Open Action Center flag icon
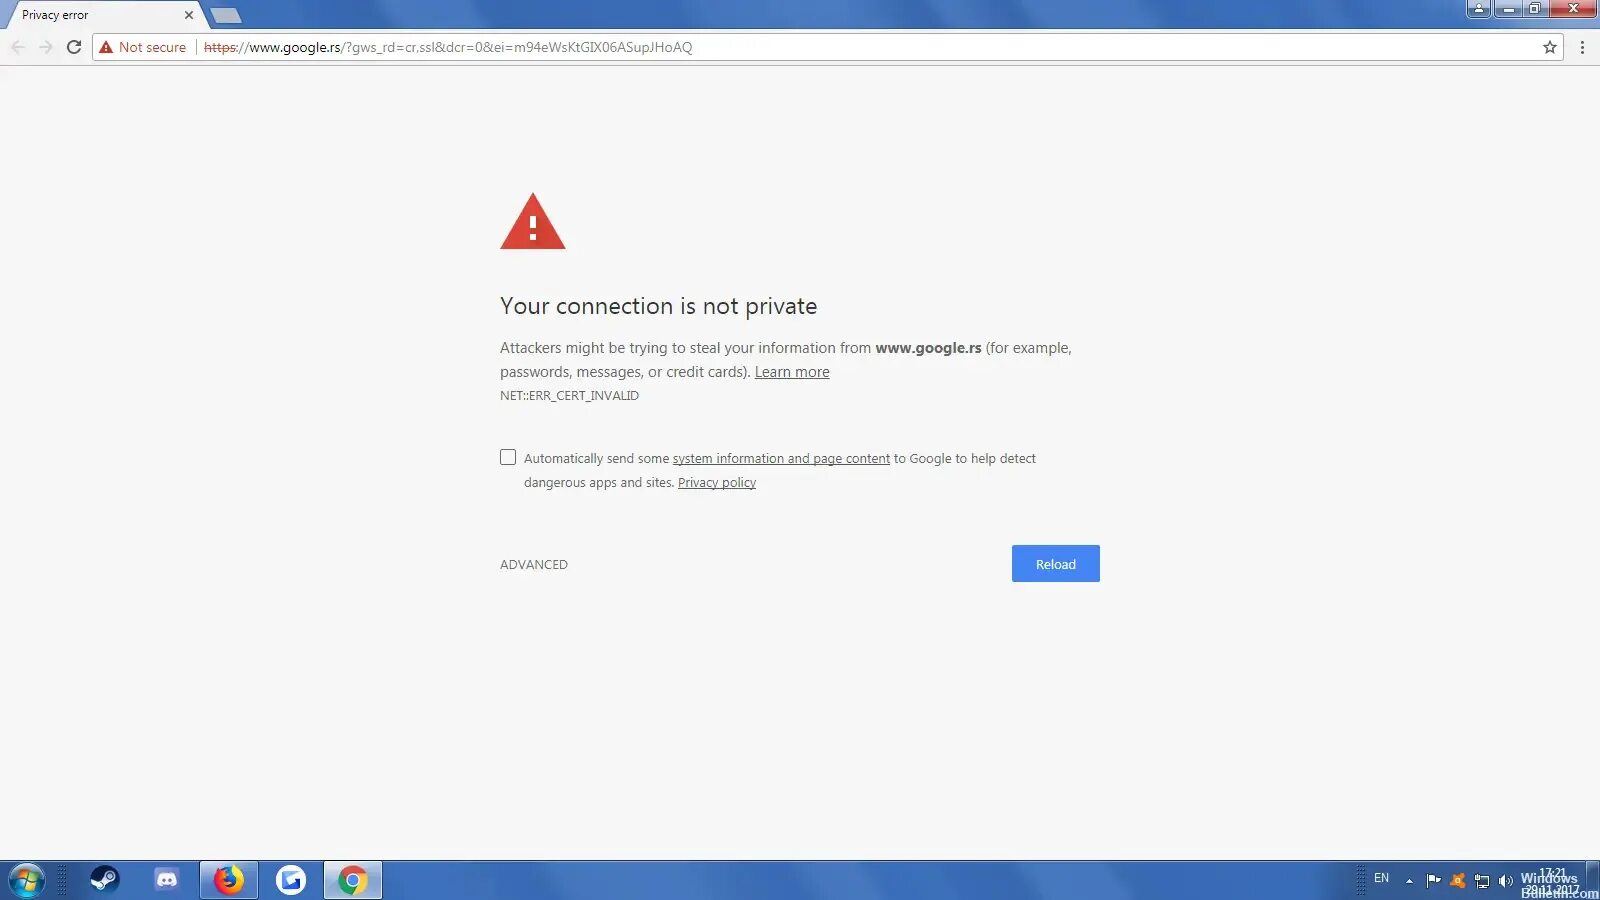Viewport: 1600px width, 900px height. coord(1433,881)
